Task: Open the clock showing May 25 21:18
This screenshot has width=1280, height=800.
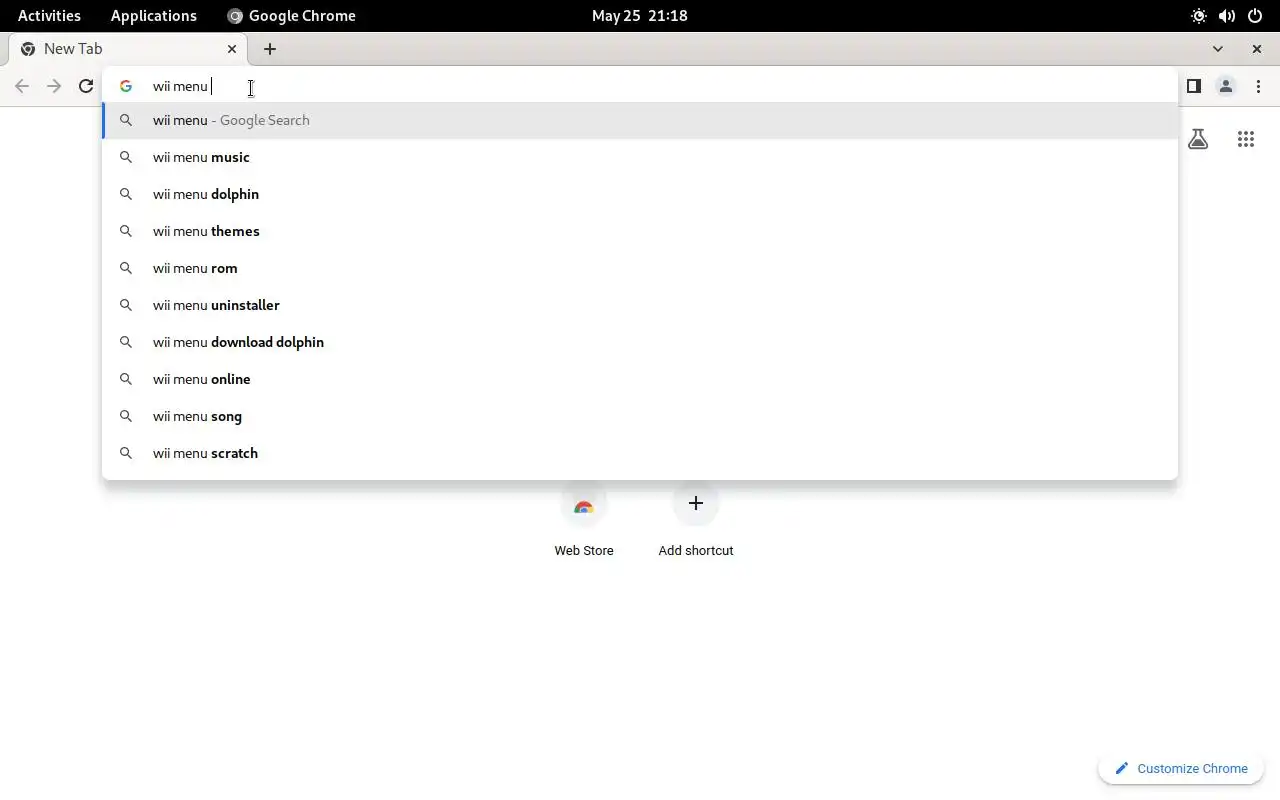Action: coord(640,16)
